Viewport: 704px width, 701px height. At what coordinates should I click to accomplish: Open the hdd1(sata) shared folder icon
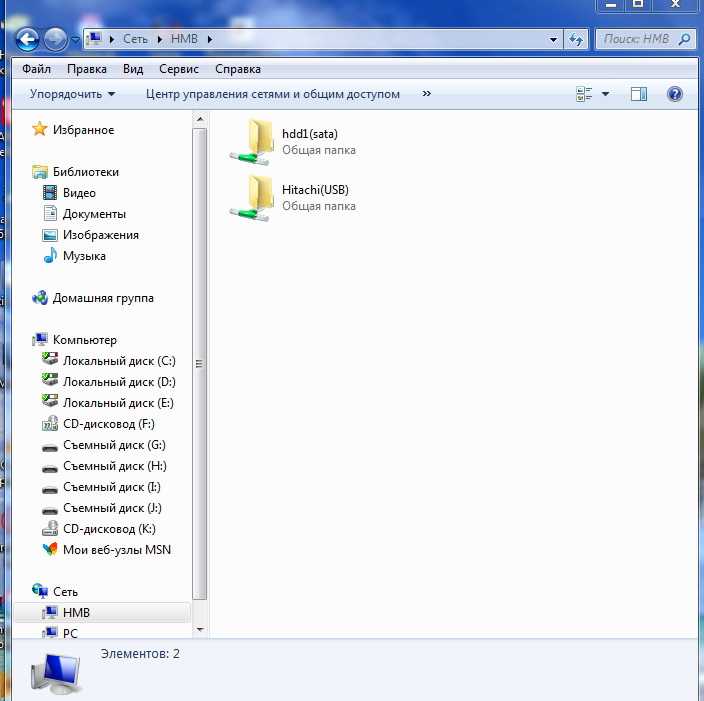coord(252,142)
